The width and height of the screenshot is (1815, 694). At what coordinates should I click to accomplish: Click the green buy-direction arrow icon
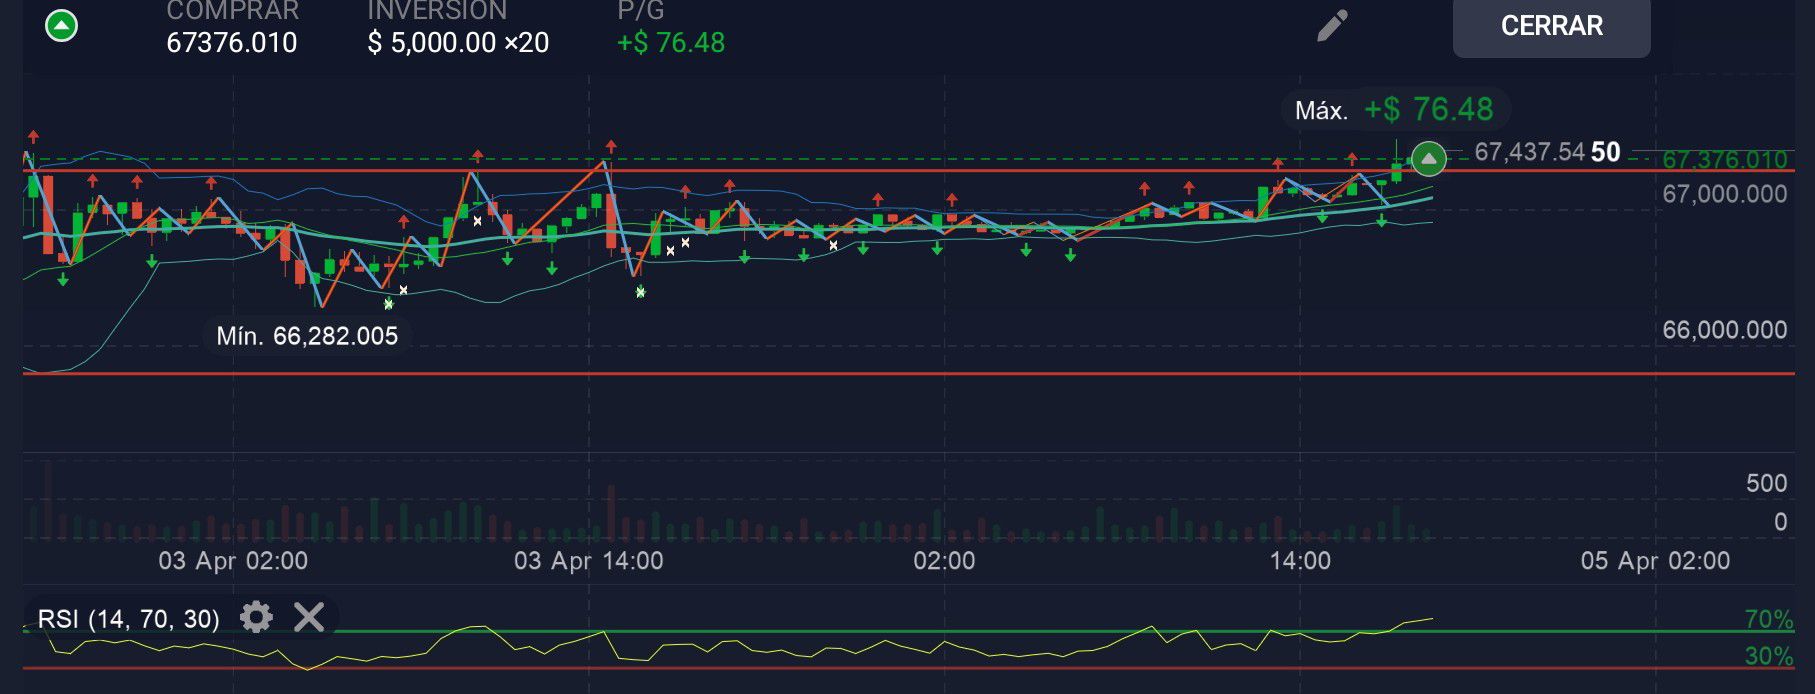tap(62, 25)
